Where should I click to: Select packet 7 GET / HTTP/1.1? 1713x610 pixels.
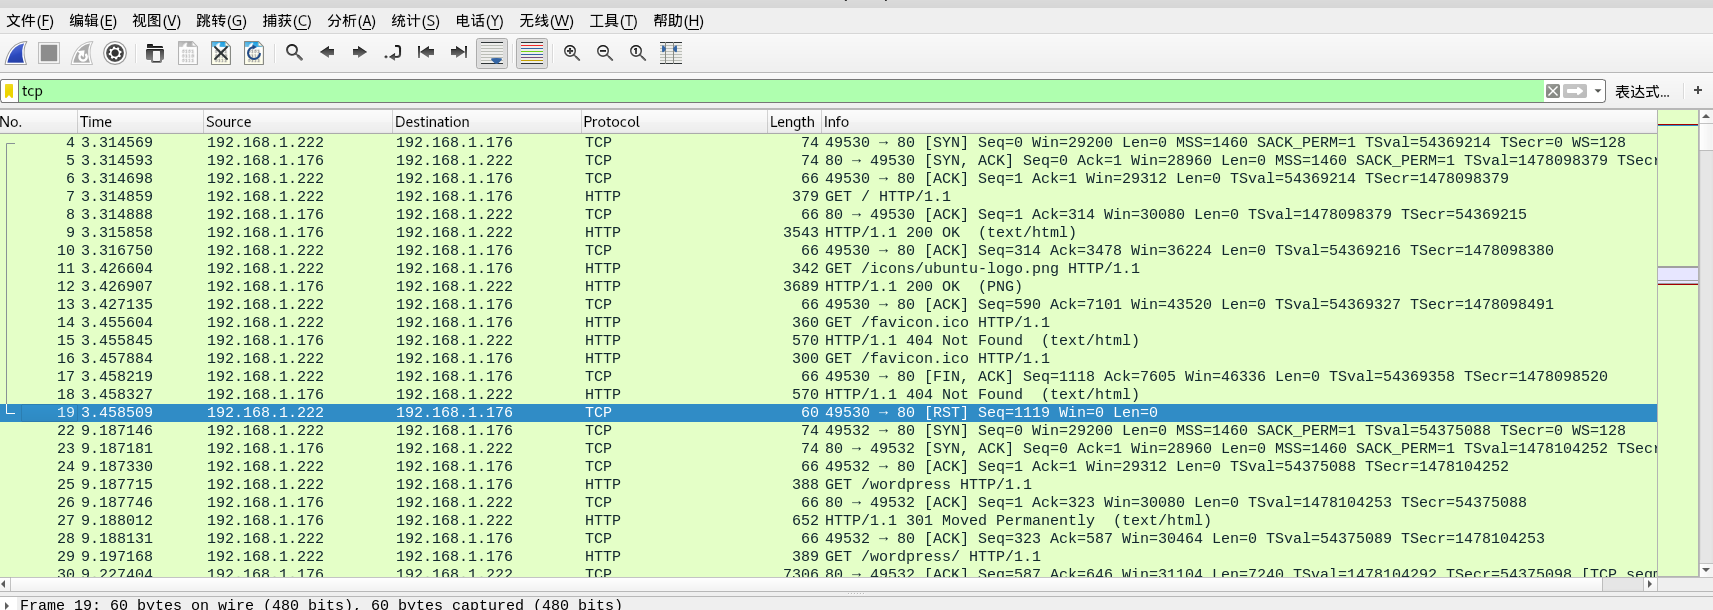click(828, 196)
